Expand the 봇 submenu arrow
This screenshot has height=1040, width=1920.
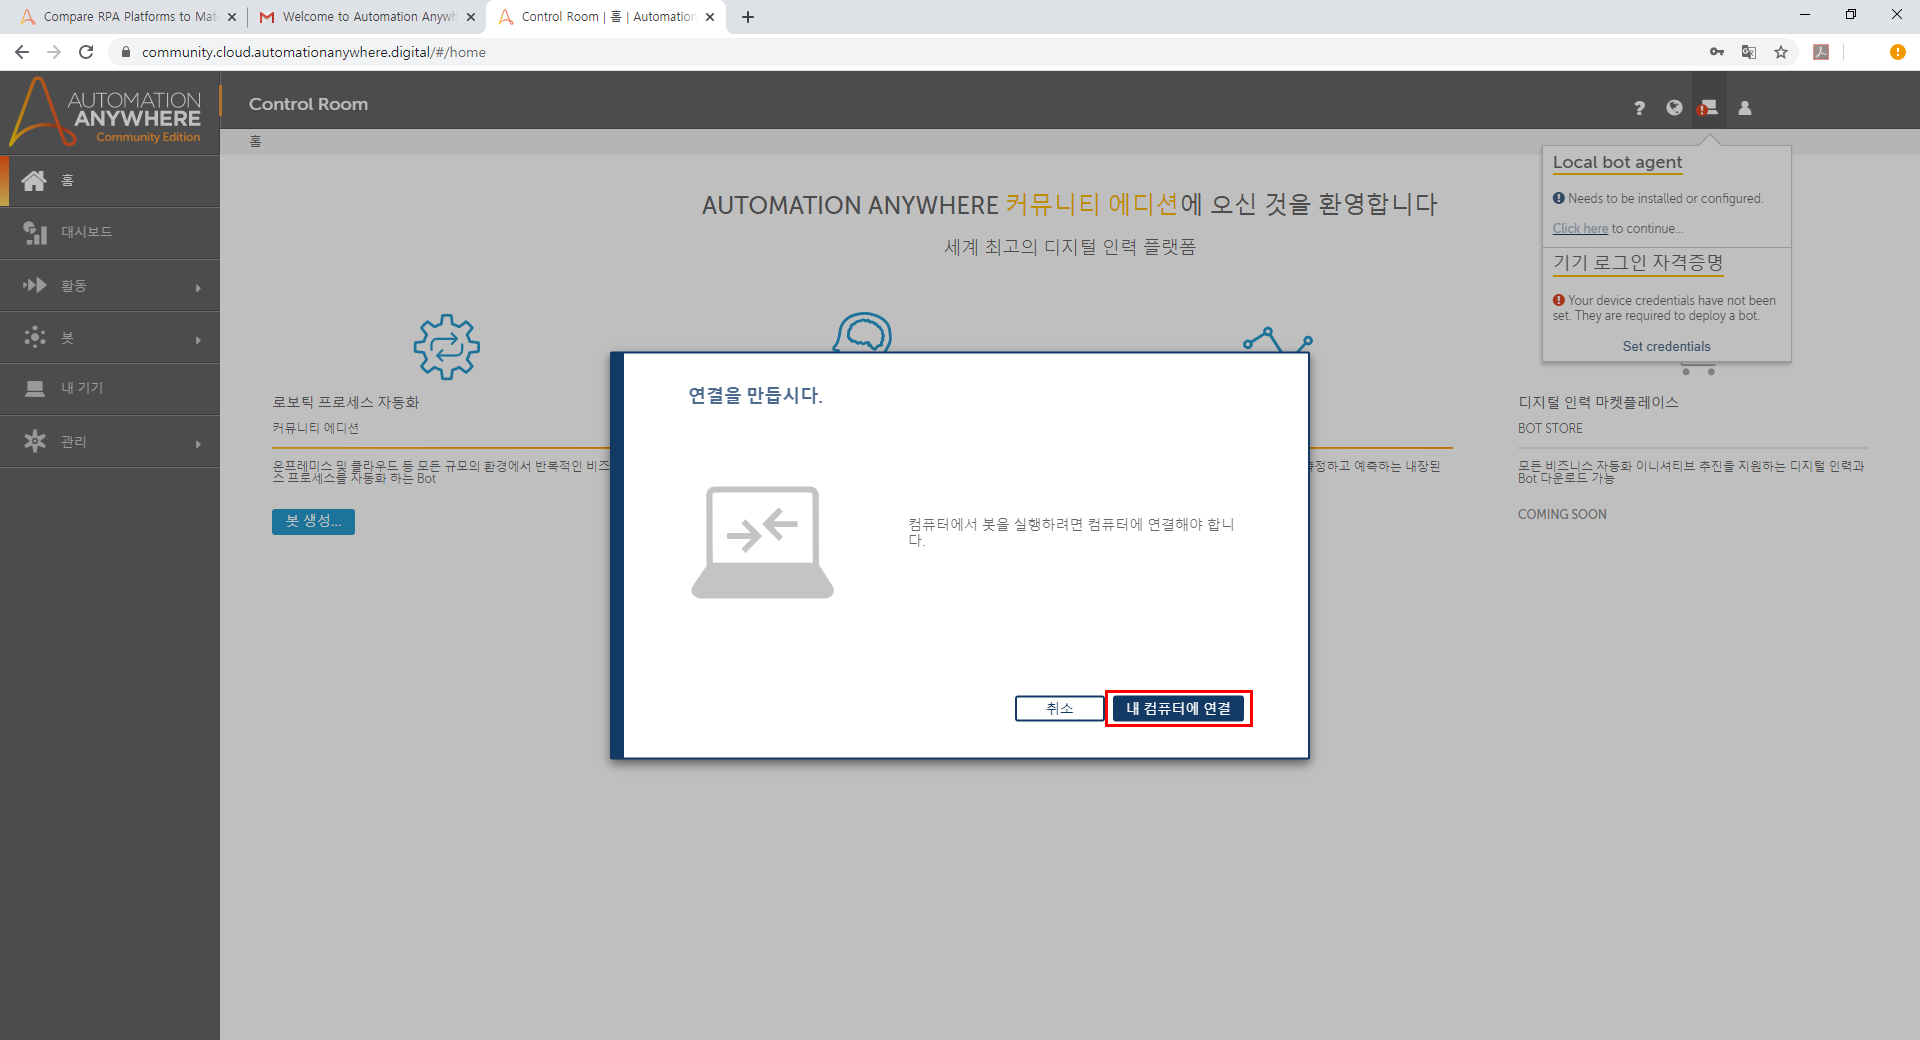[x=198, y=340]
